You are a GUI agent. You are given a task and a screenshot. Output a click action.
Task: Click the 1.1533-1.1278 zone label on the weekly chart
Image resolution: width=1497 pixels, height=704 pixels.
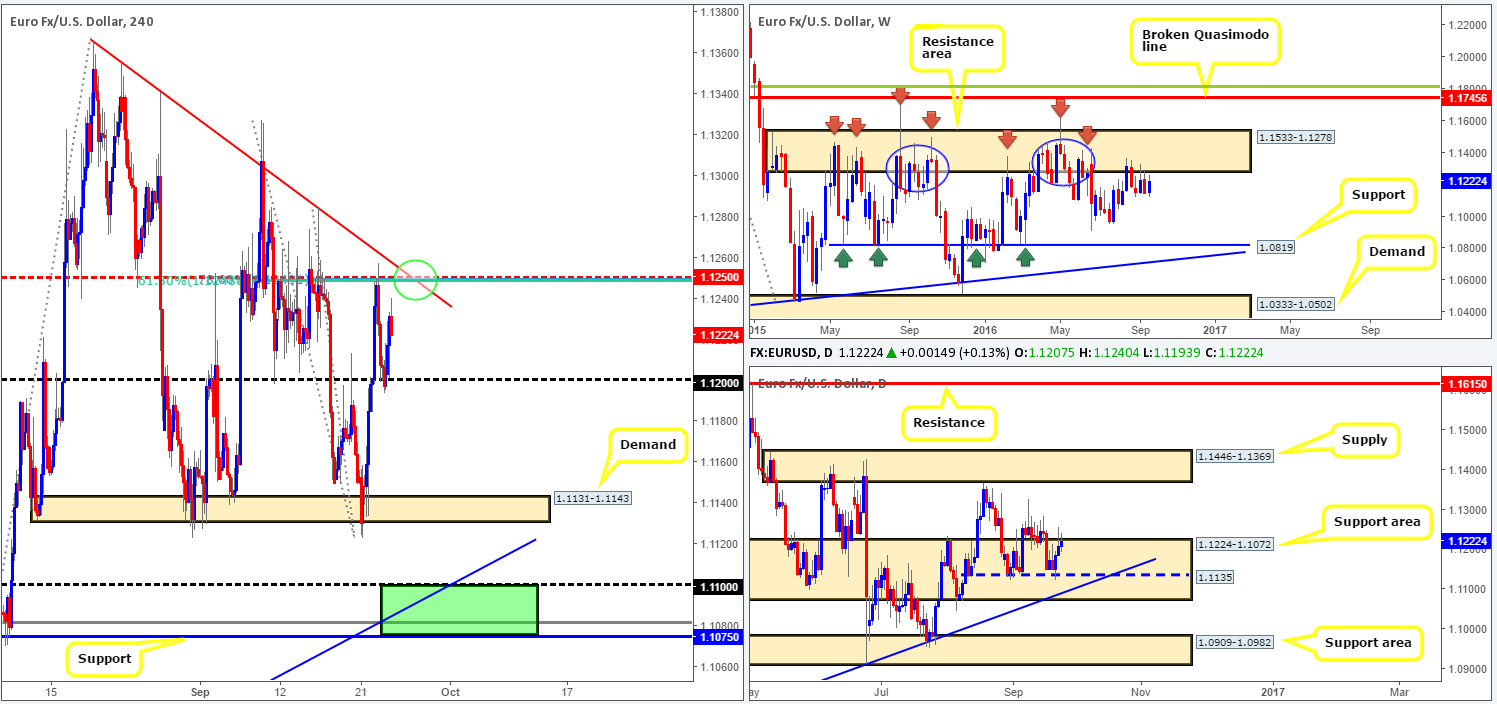pos(1294,138)
